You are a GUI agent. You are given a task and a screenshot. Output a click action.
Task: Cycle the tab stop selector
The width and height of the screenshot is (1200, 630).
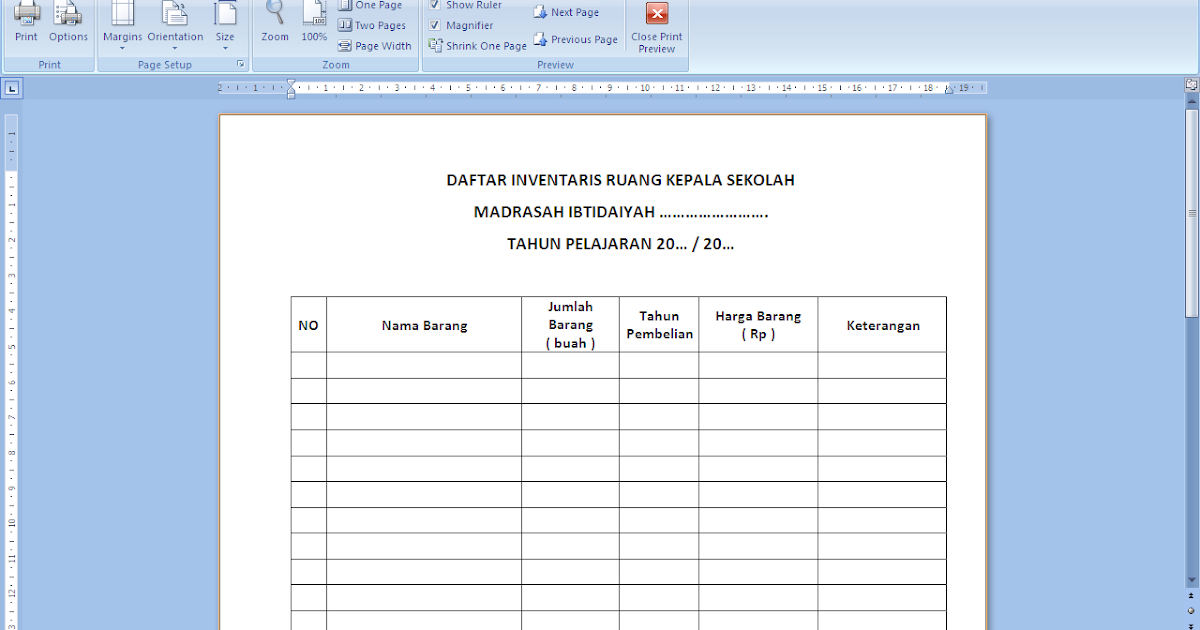[x=11, y=88]
